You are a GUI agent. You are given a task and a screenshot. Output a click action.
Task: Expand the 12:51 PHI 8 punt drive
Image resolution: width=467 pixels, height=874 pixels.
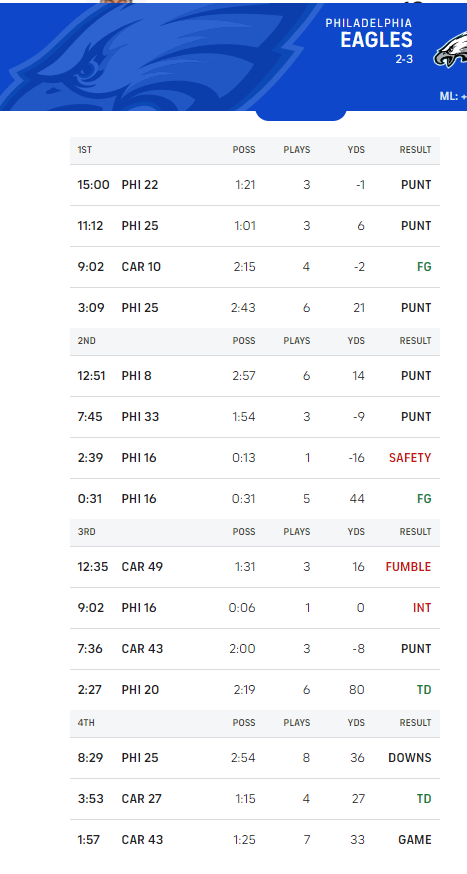(x=255, y=376)
